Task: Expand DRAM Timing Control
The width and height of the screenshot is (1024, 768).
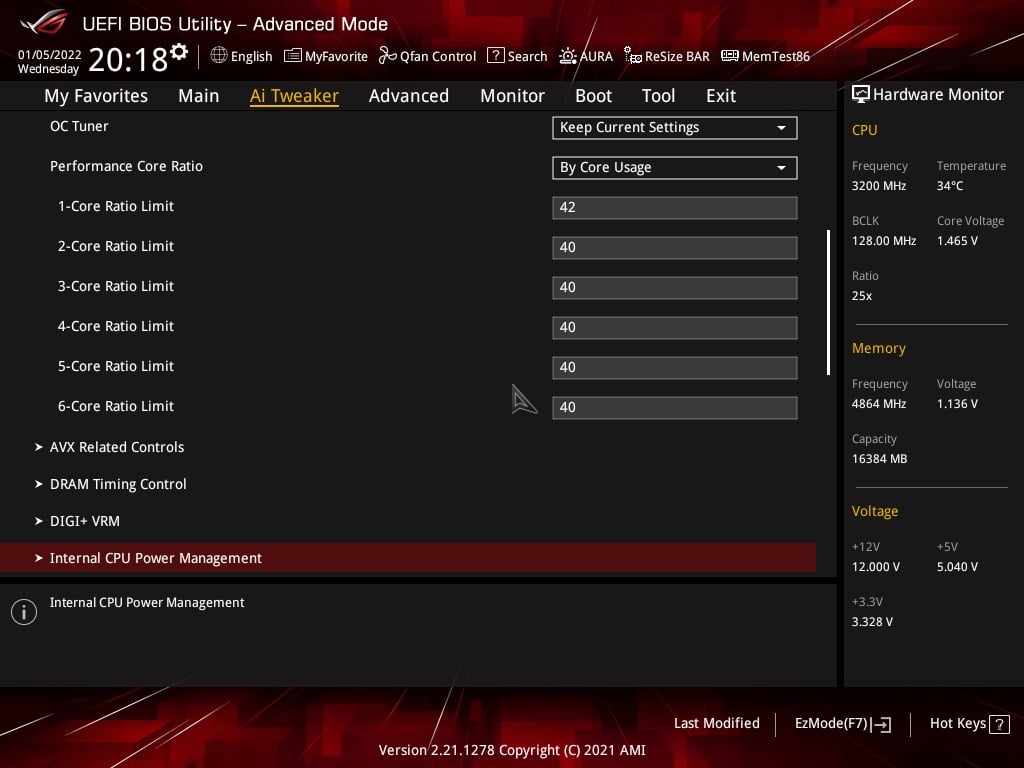Action: coord(118,484)
